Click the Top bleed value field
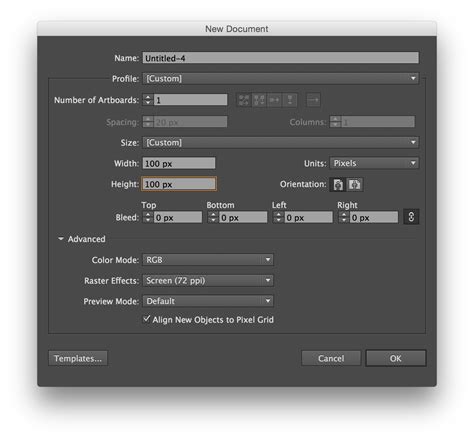The image size is (474, 440). coord(178,218)
